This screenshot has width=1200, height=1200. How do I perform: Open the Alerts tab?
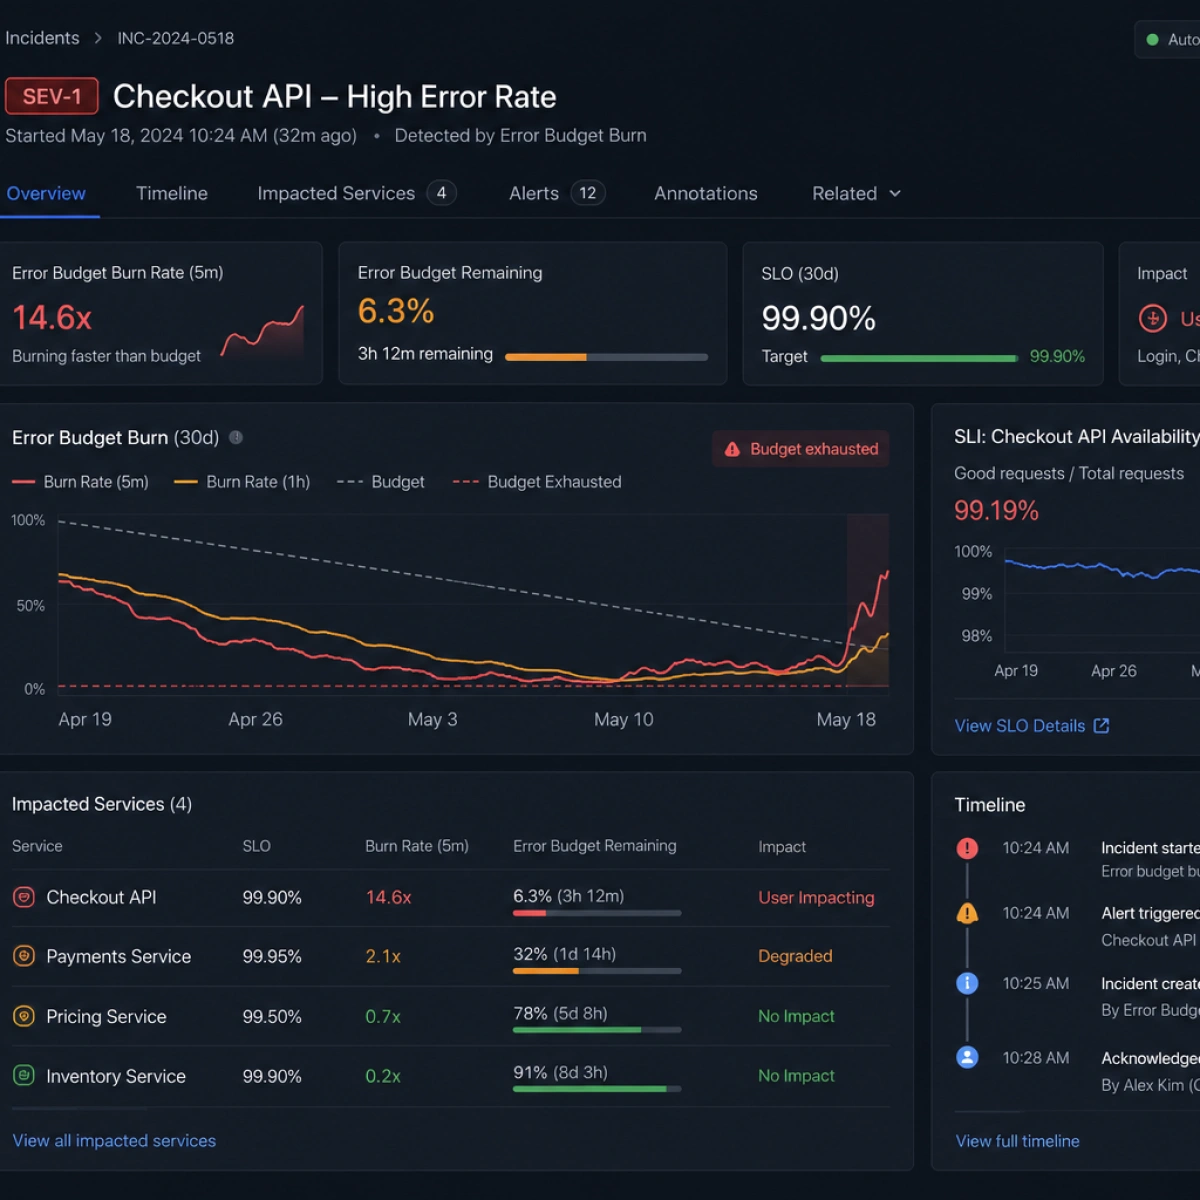tap(556, 193)
